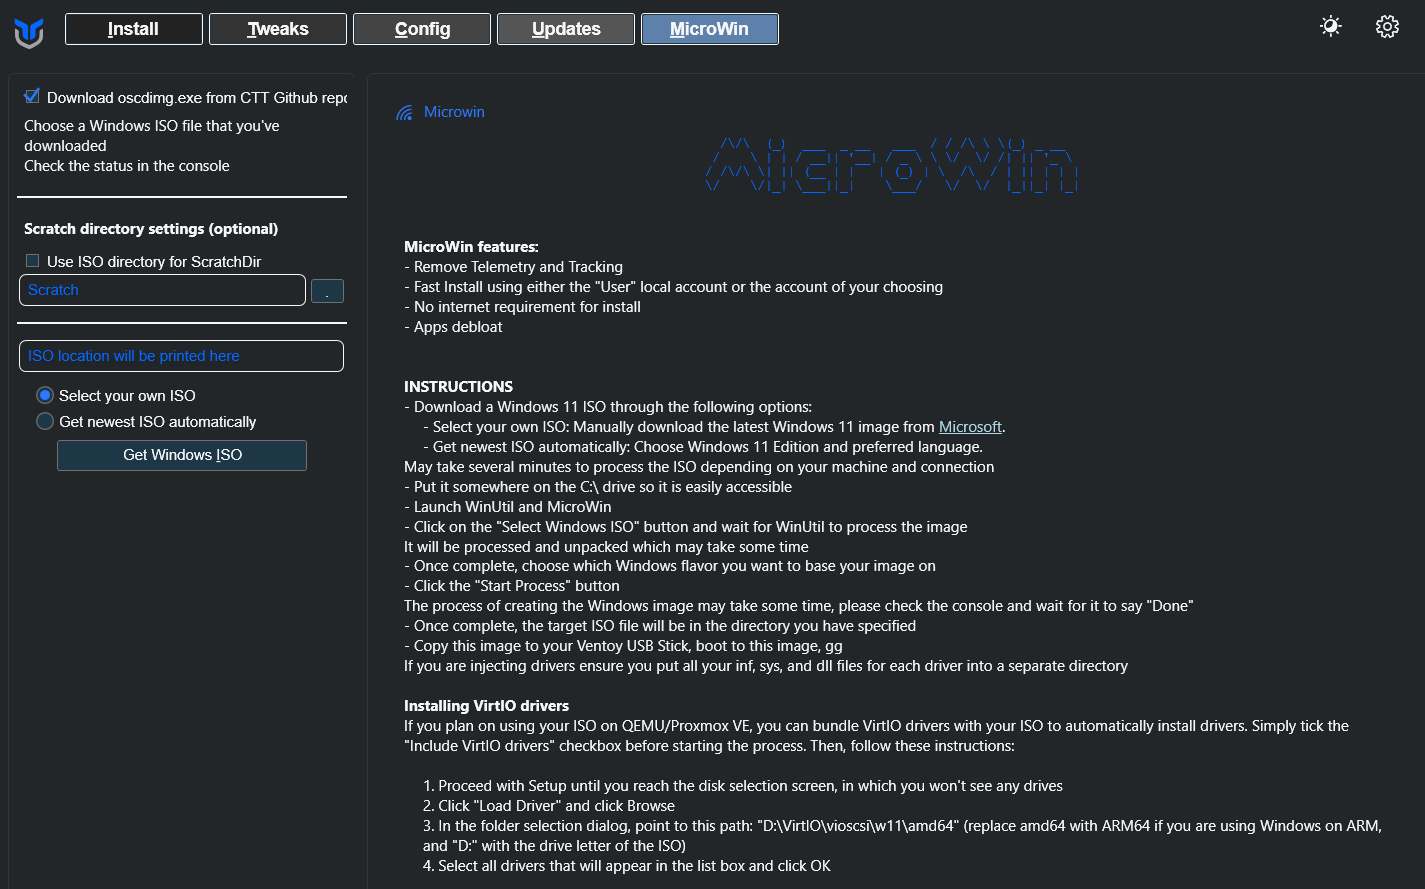The height and width of the screenshot is (889, 1425).
Task: Click the Get Windows ISO button
Action: coord(182,455)
